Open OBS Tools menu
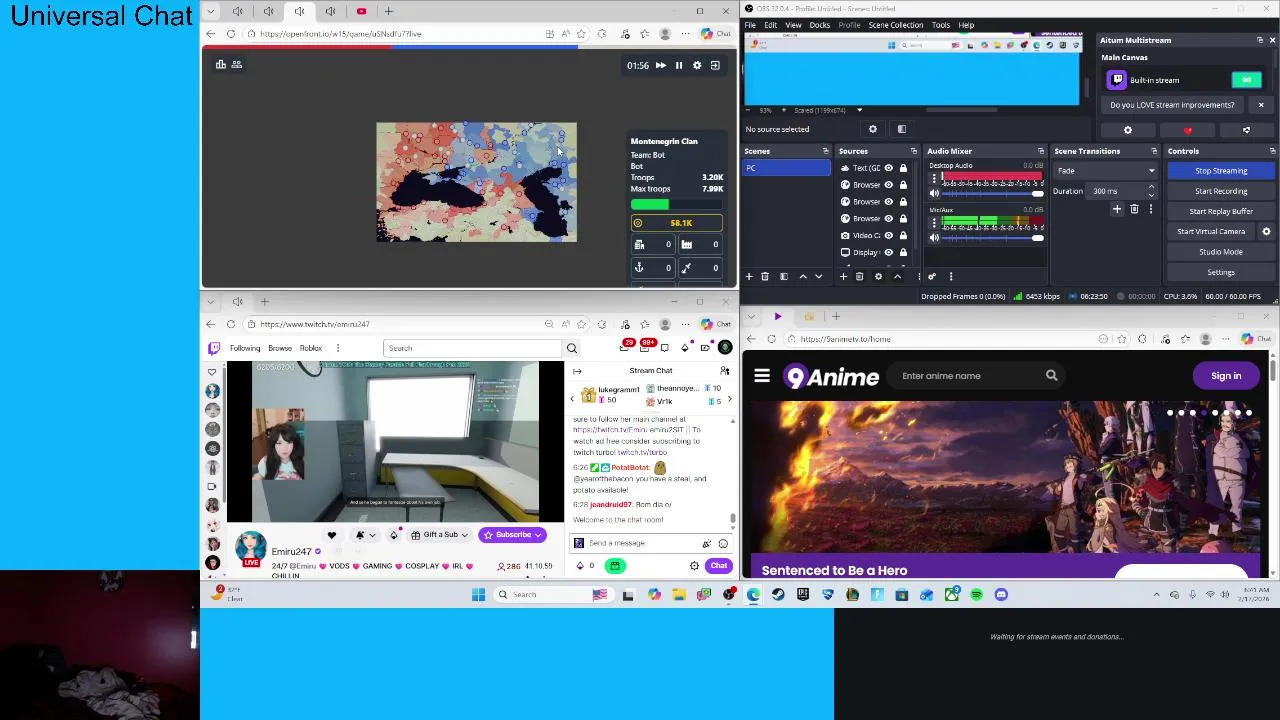 click(940, 25)
